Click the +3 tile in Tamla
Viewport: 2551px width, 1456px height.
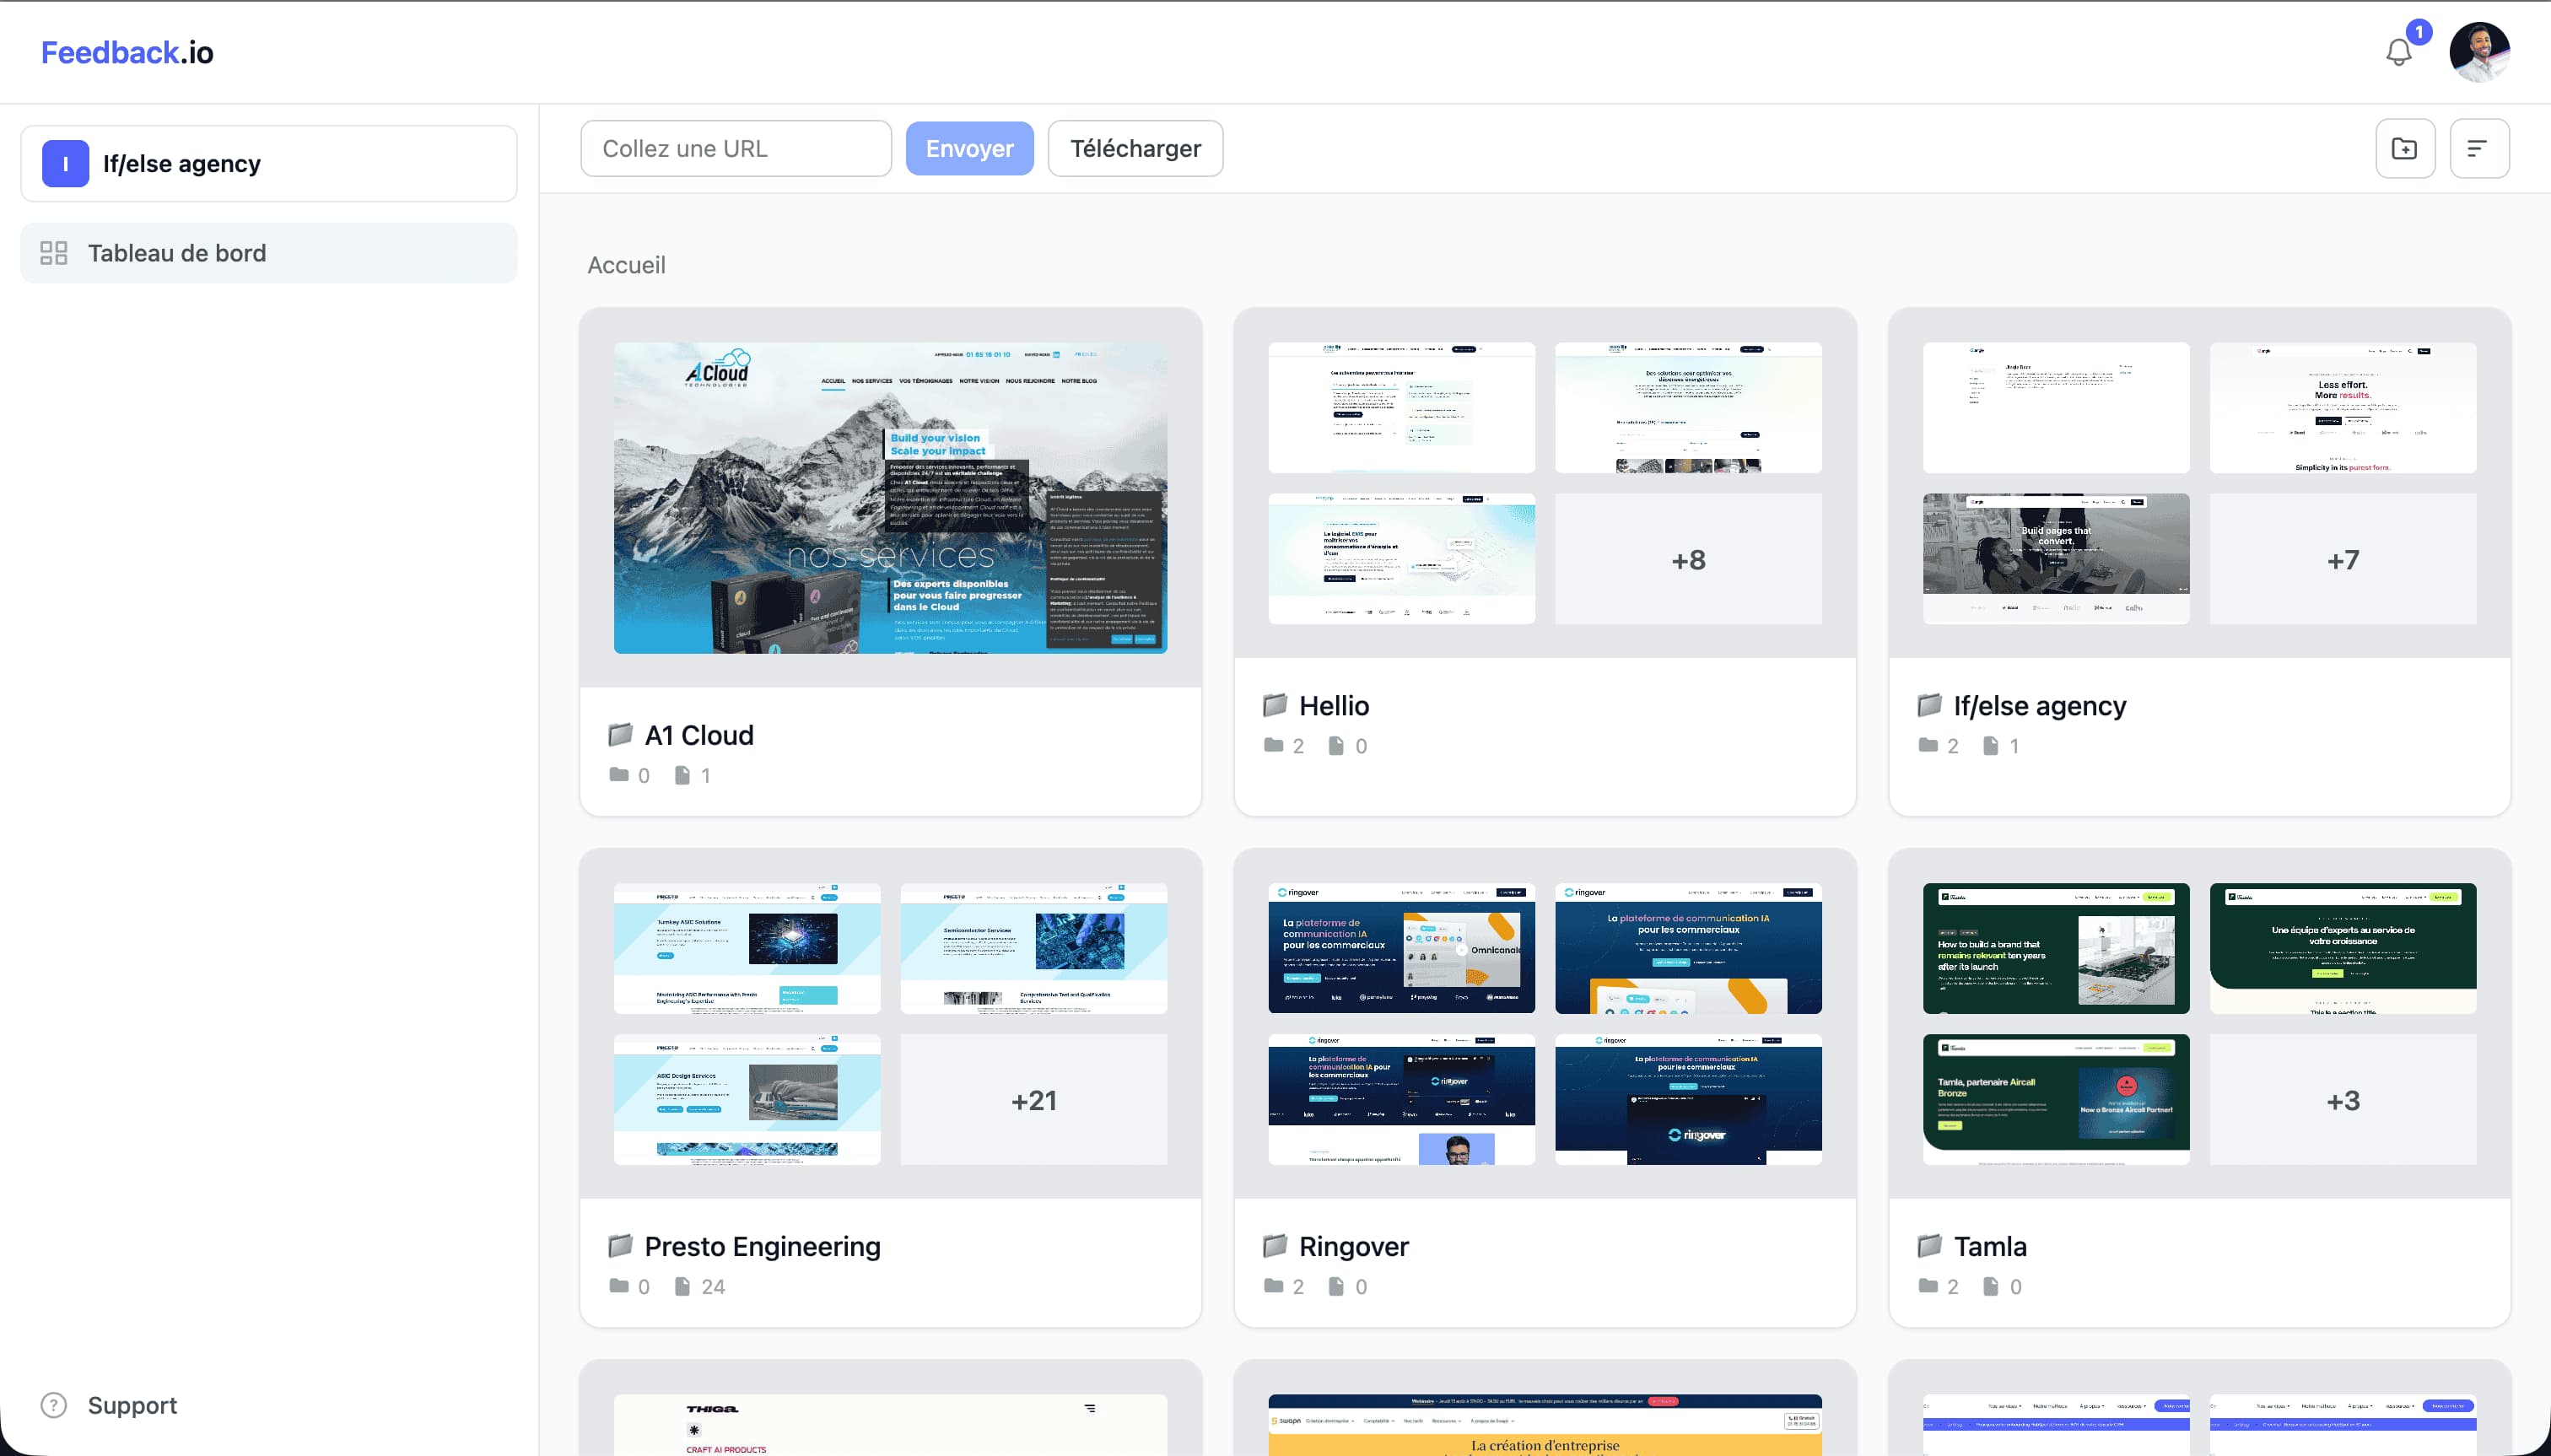[x=2343, y=1100]
